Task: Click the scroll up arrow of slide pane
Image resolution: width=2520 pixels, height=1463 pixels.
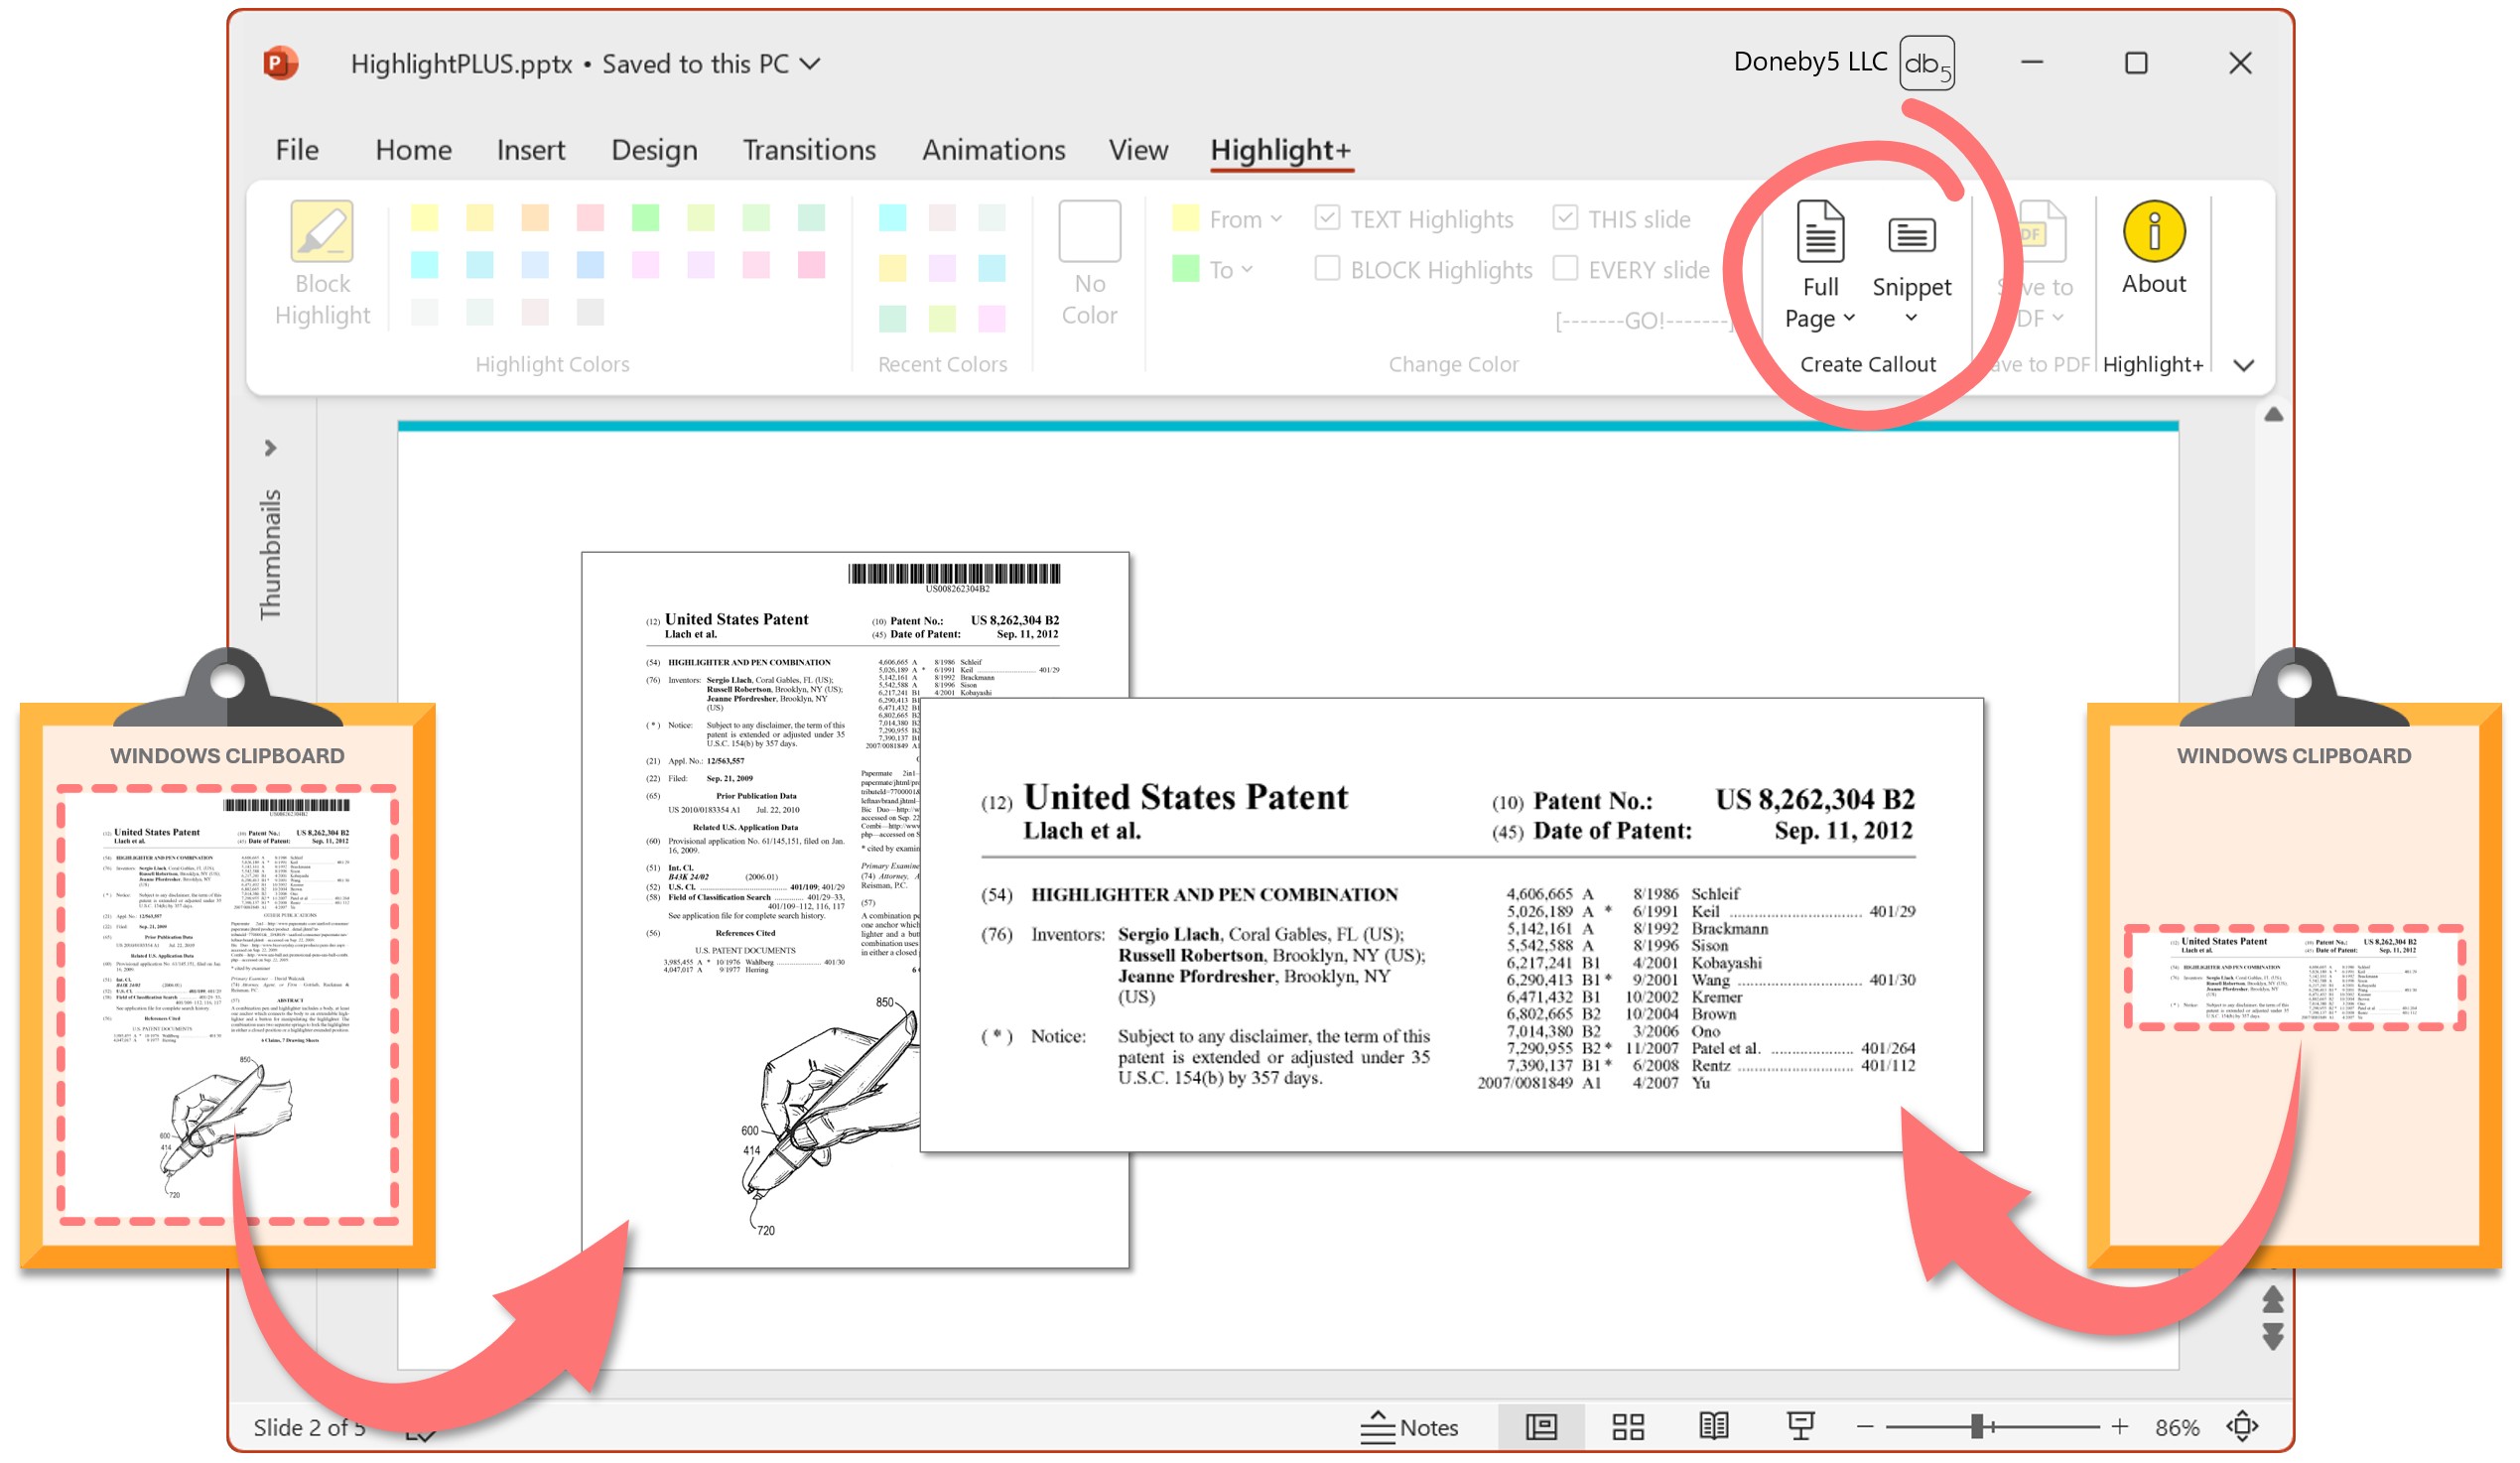Action: [x=2273, y=415]
